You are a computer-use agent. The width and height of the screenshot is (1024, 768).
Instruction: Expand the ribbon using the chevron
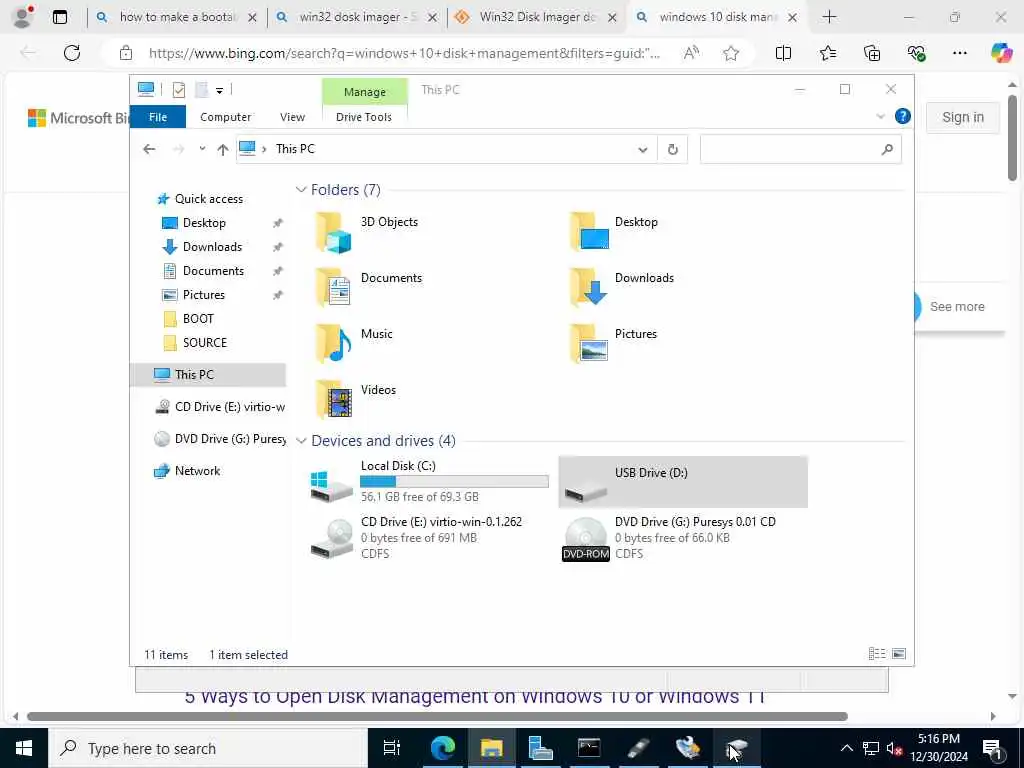880,117
